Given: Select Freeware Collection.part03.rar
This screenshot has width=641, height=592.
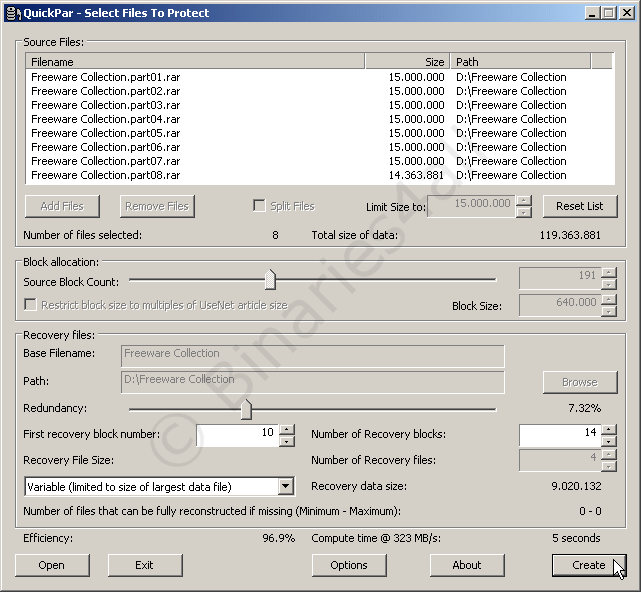Looking at the screenshot, I should coord(105,105).
